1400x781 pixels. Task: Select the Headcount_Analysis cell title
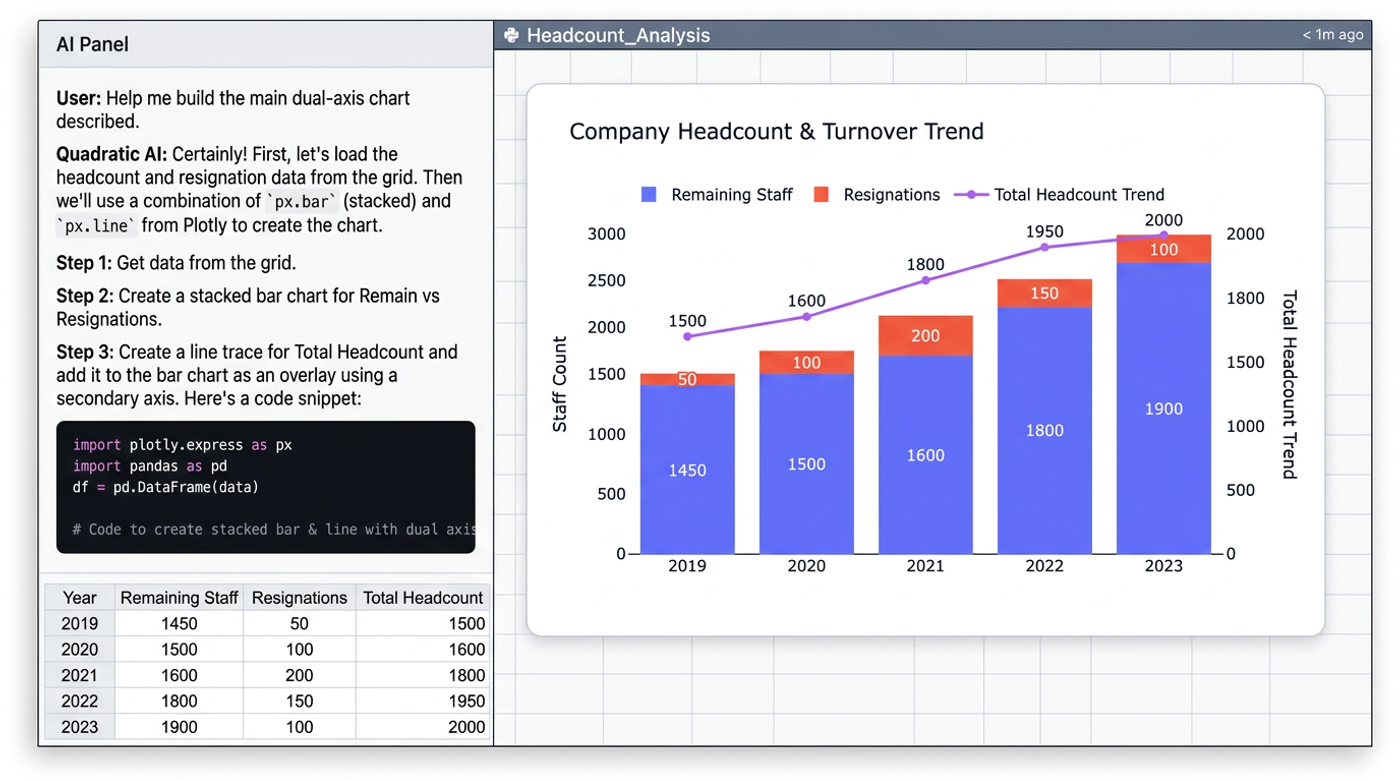point(618,35)
